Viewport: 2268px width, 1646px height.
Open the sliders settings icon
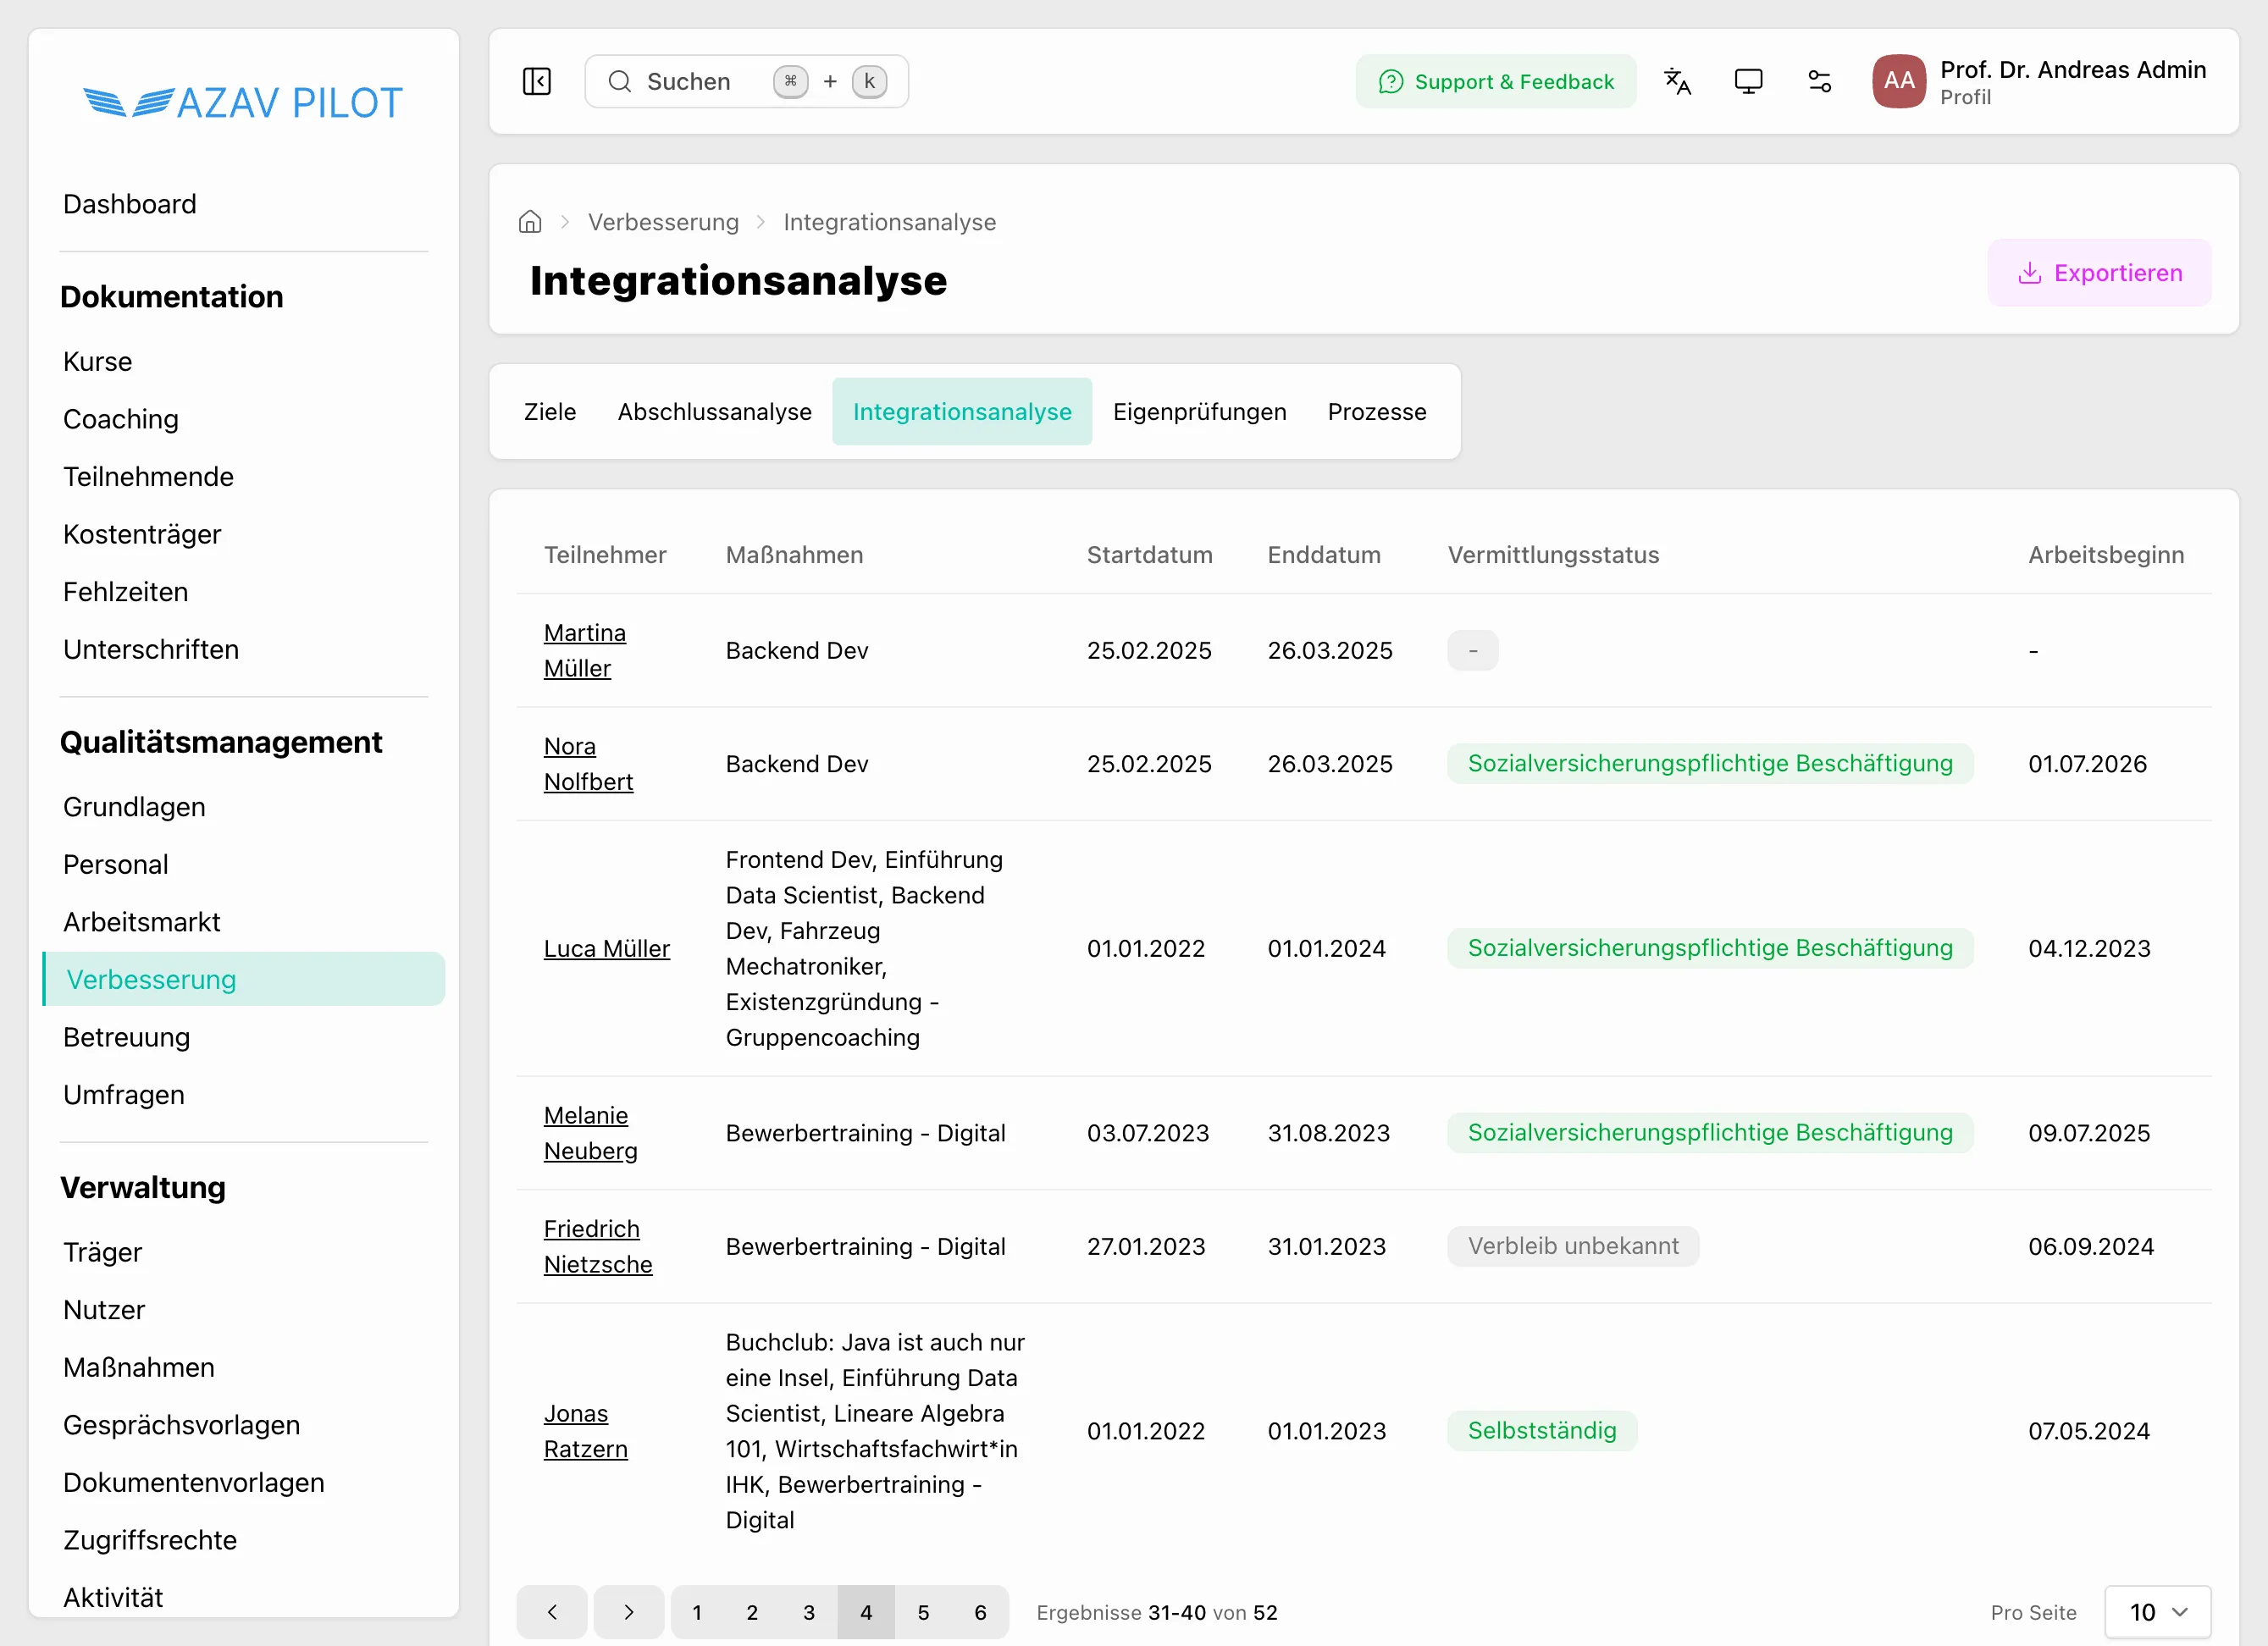coord(1819,81)
